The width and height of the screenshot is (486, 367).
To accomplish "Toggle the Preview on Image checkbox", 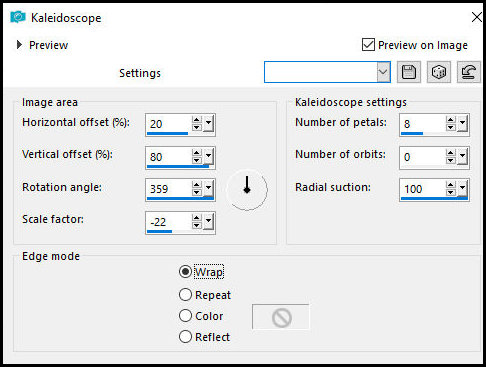I will 368,45.
